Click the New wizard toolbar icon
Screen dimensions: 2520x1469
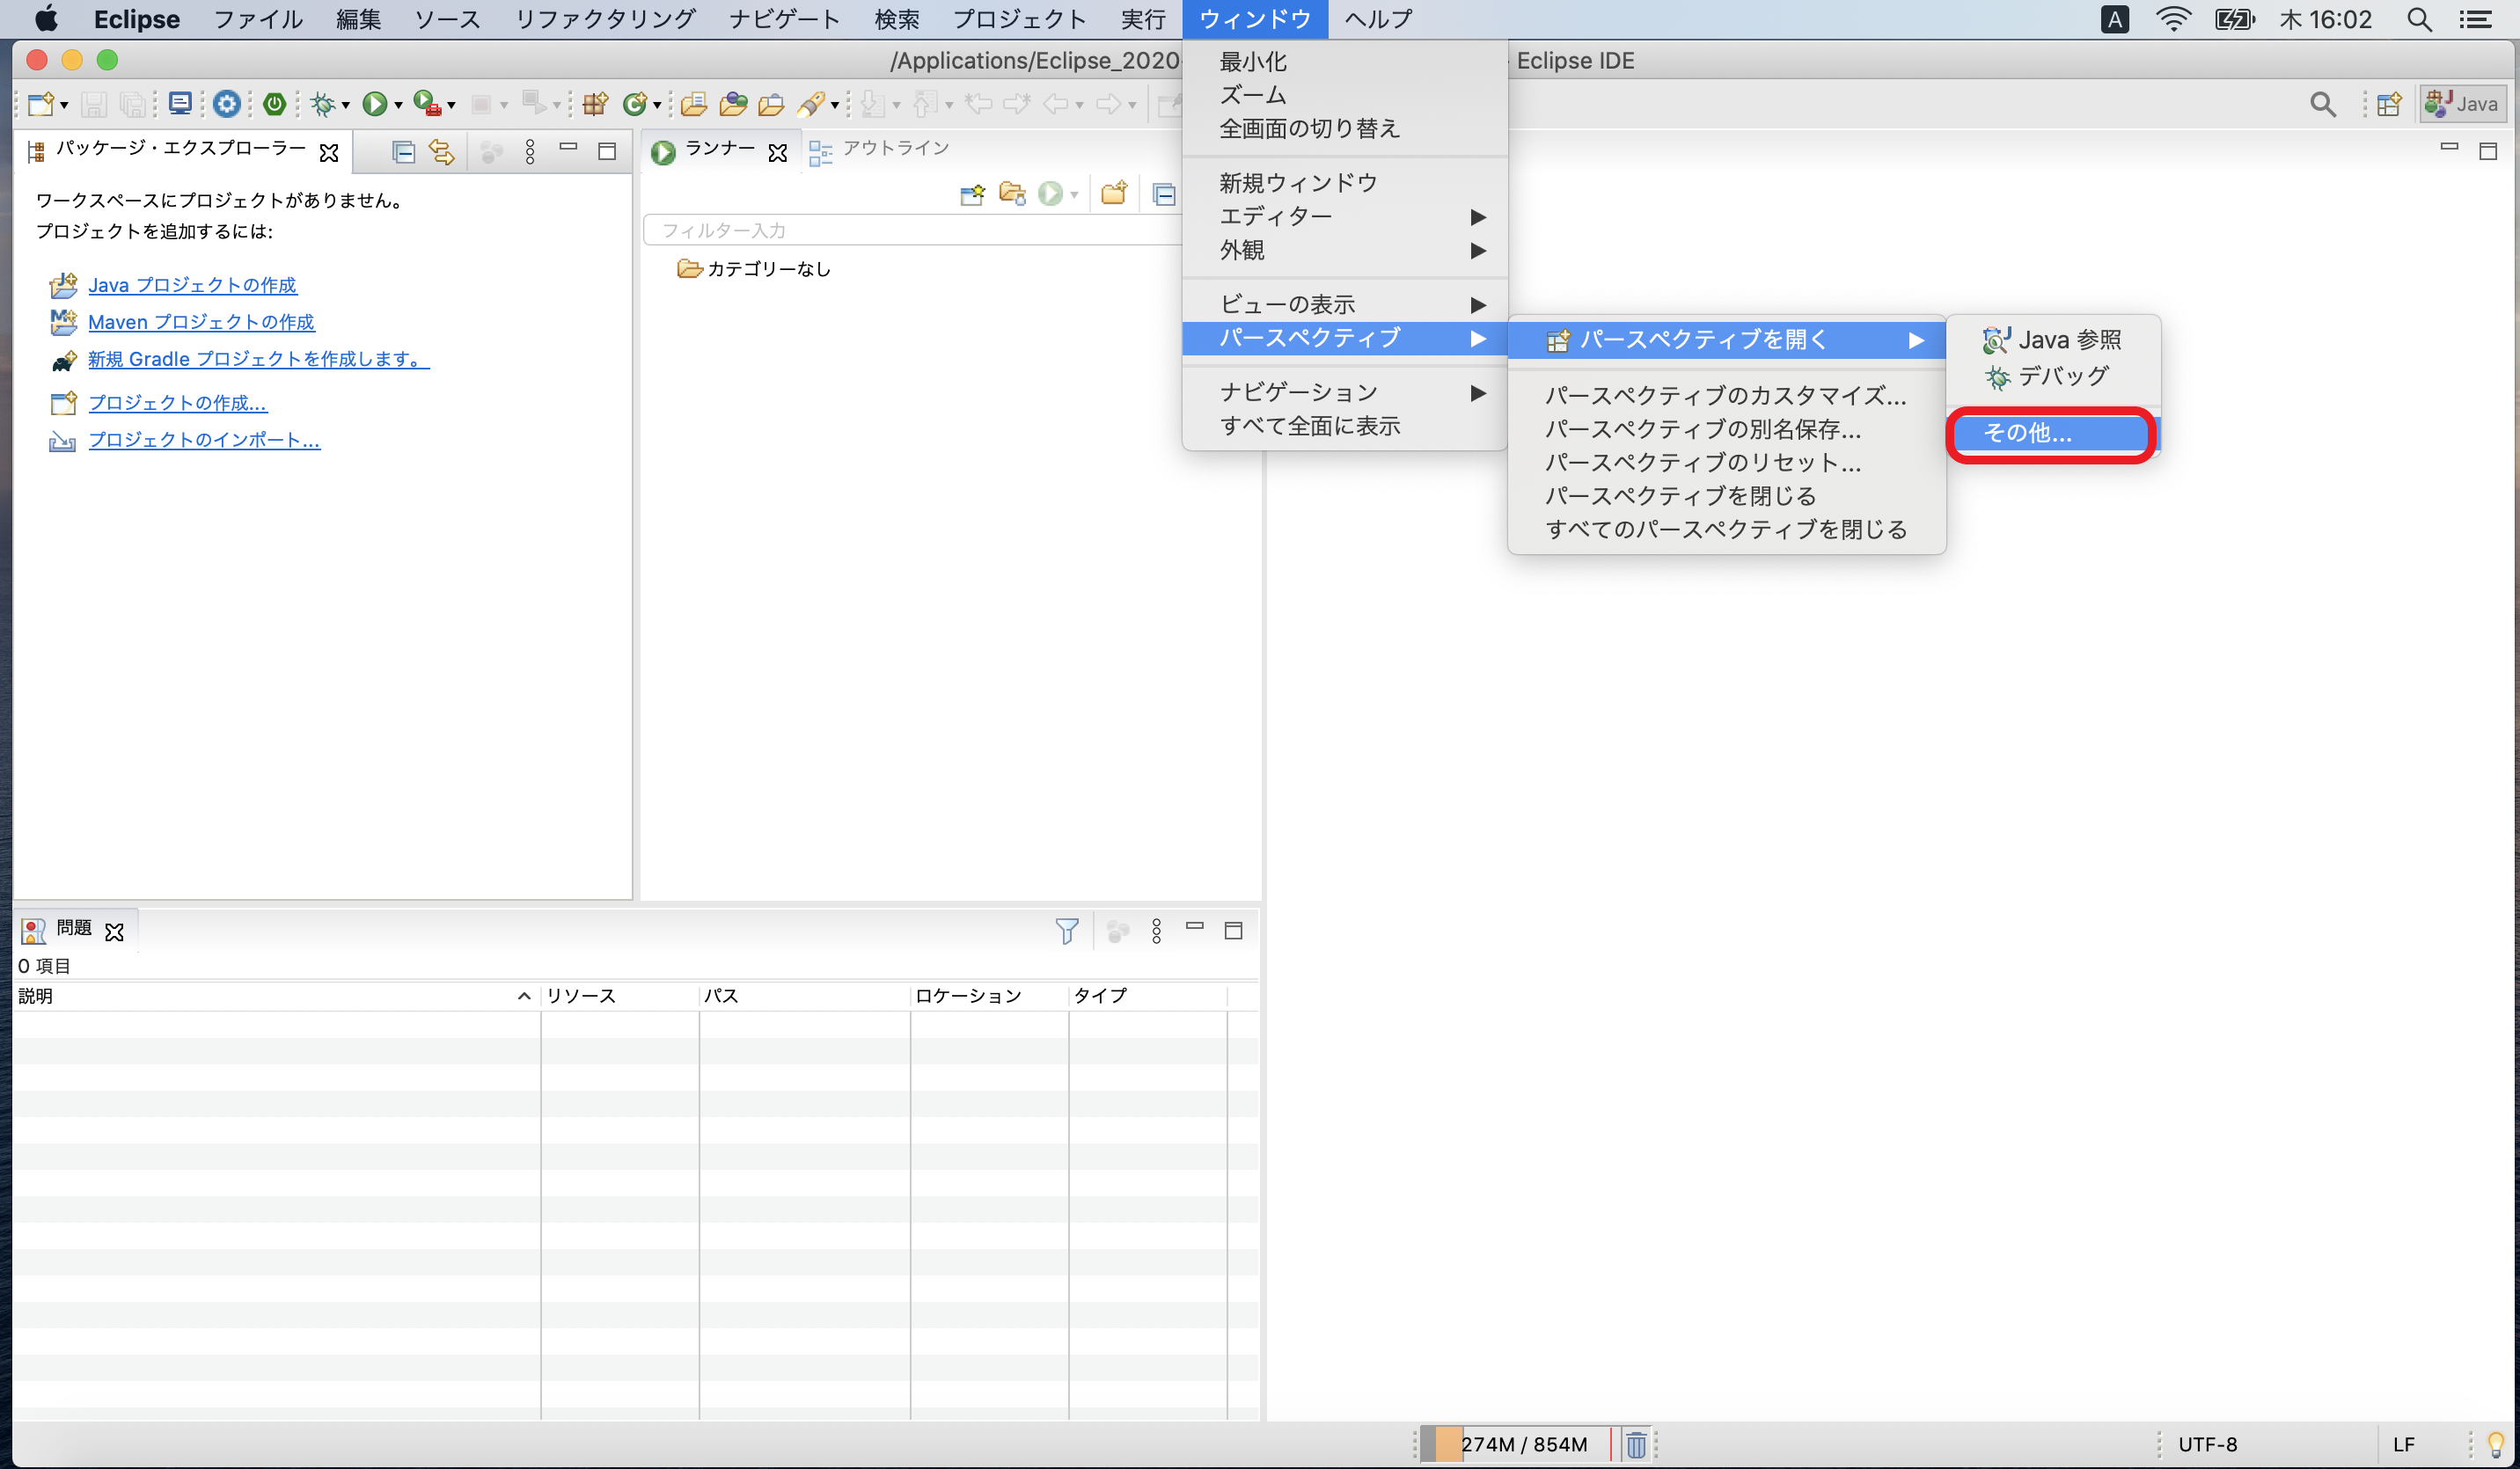pos(41,104)
